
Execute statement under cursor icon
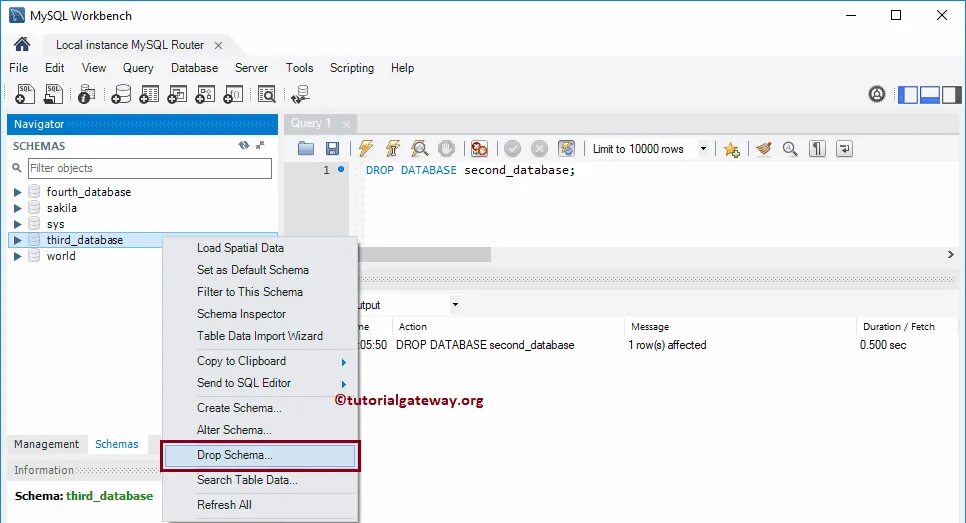point(392,148)
